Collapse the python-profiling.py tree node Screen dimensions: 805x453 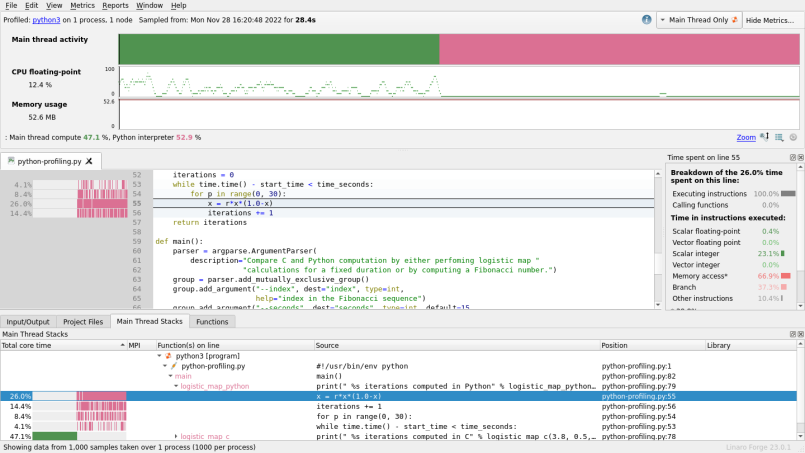pyautogui.click(x=165, y=366)
